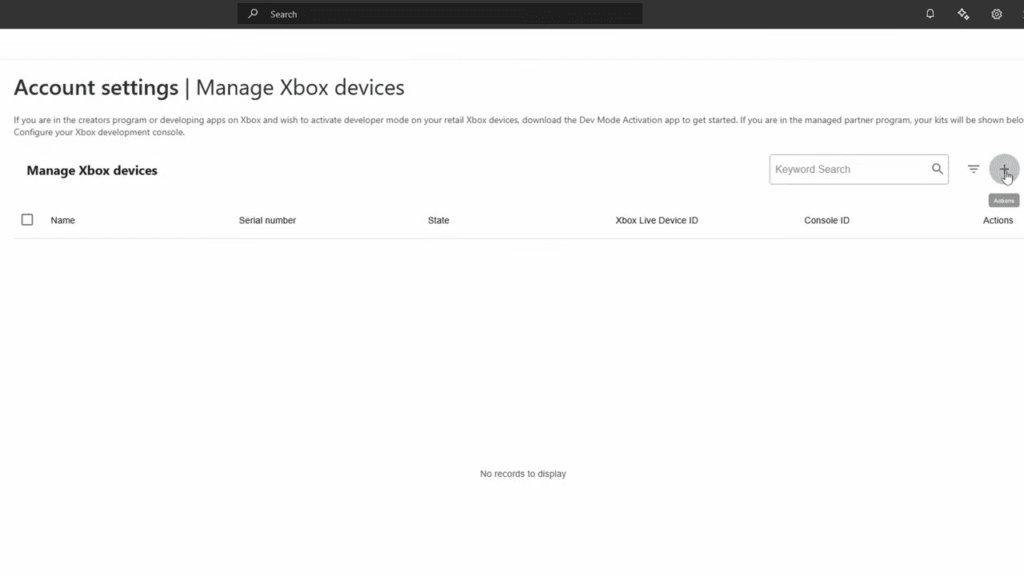
Task: Add a new Xbox device with the plus icon
Action: (1004, 168)
